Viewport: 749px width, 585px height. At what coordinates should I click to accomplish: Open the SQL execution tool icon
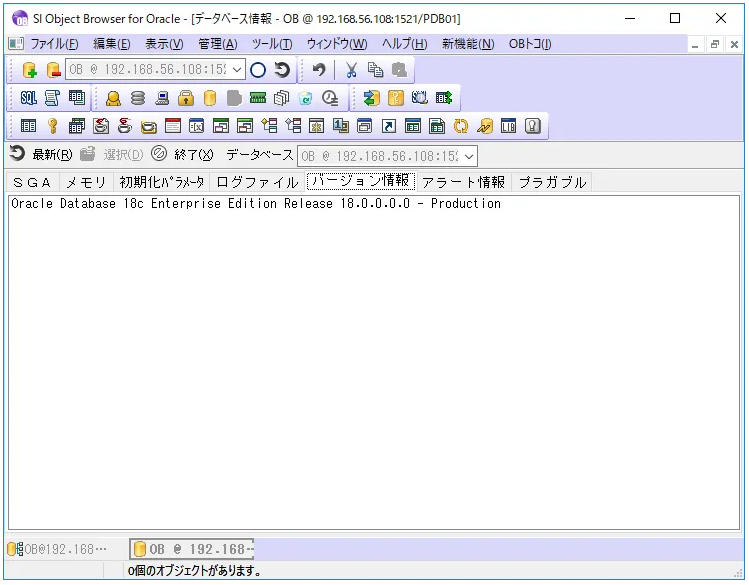29,98
